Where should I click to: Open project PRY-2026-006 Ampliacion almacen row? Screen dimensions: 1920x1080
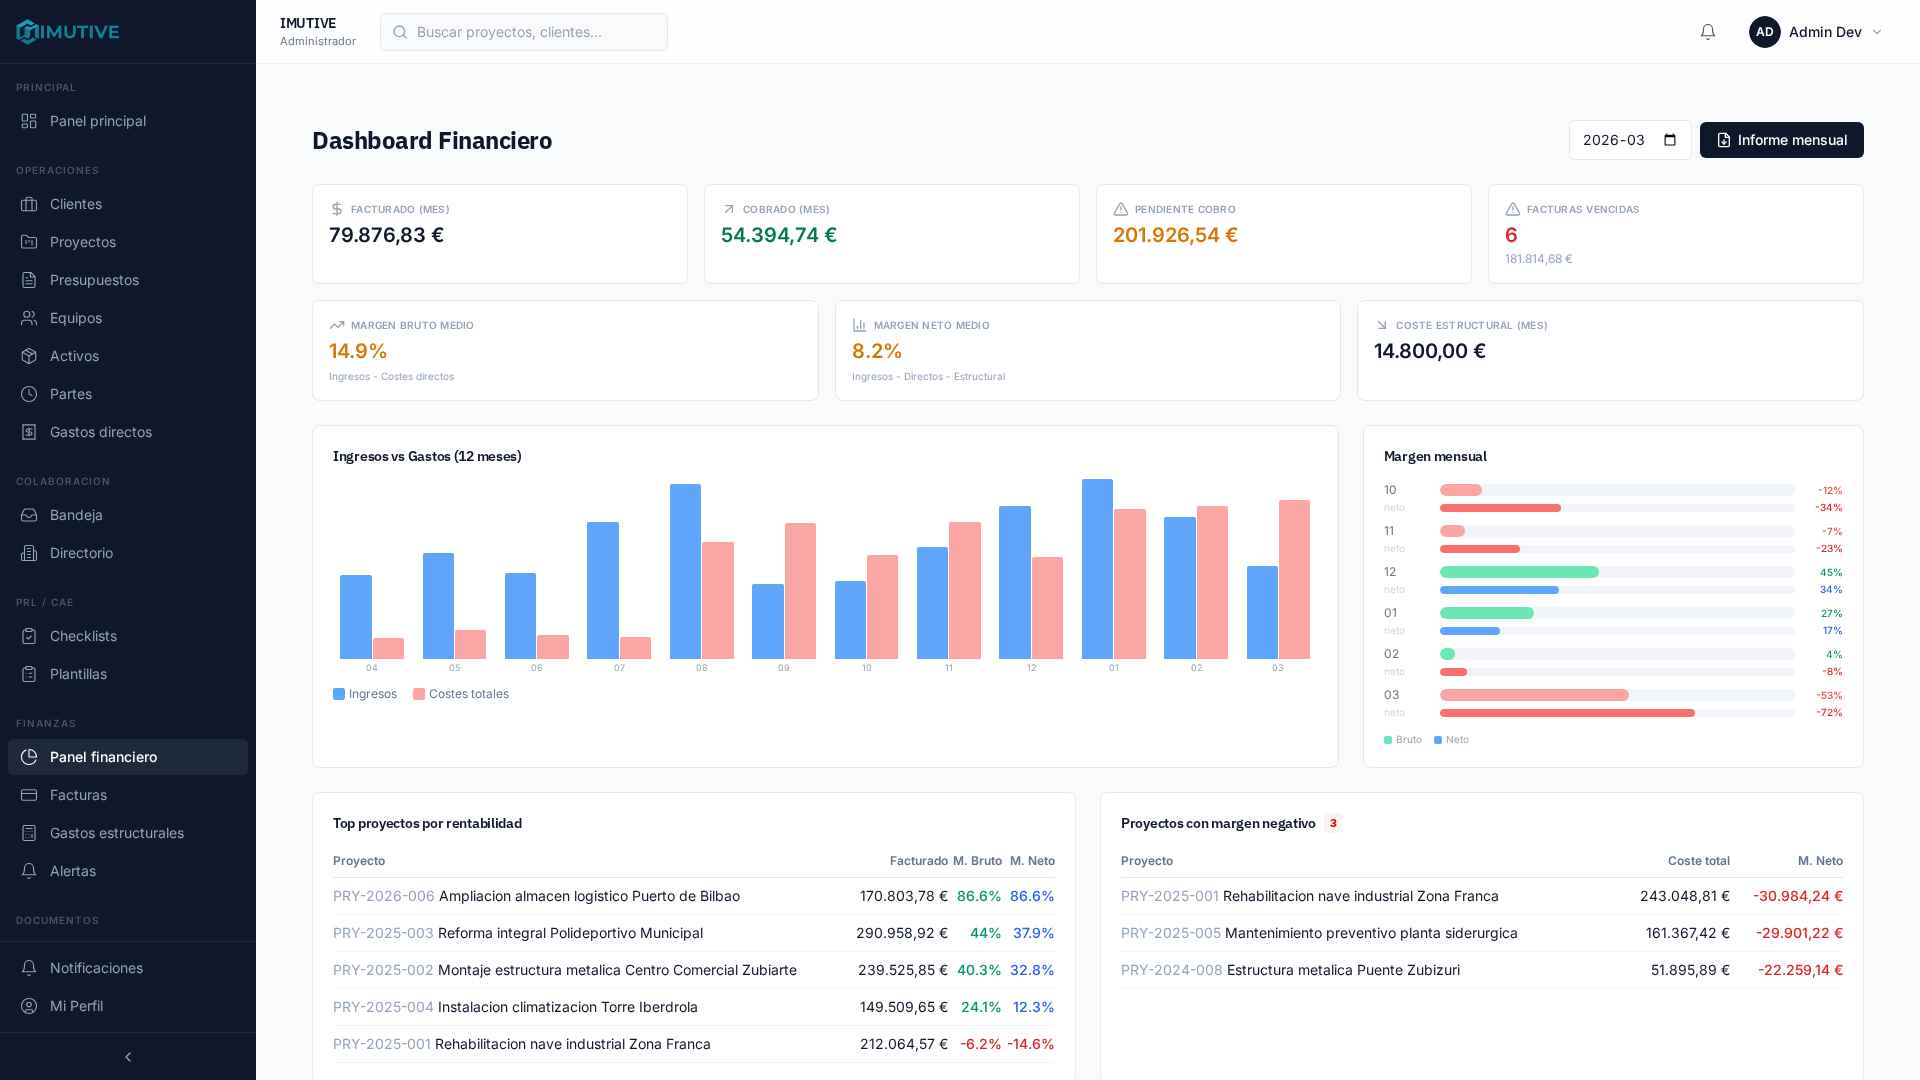click(x=589, y=896)
